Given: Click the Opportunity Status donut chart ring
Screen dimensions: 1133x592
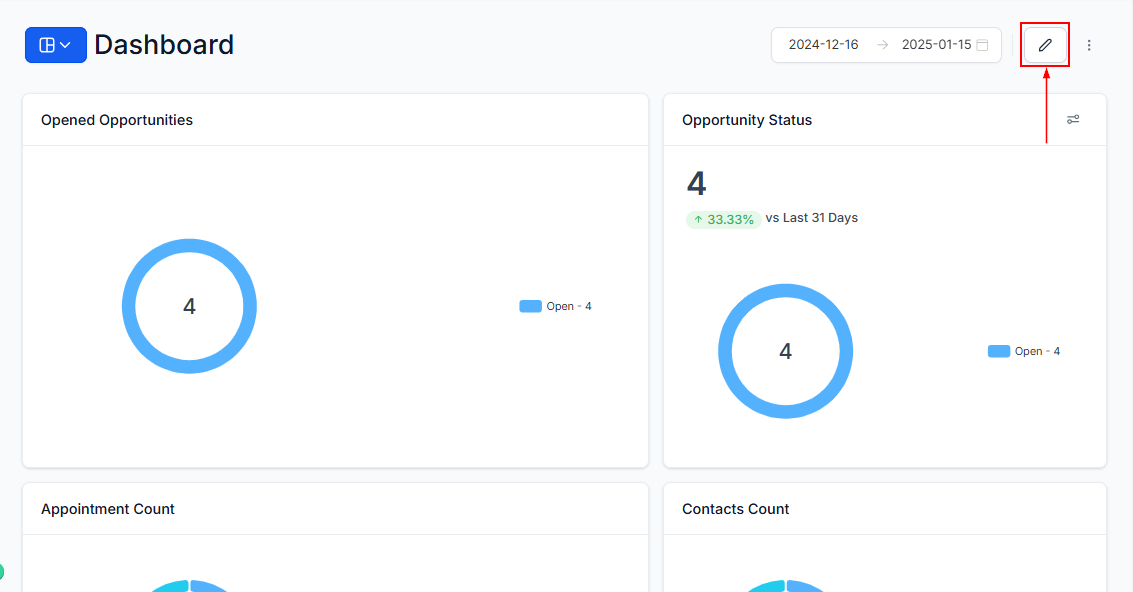Looking at the screenshot, I should tap(725, 351).
